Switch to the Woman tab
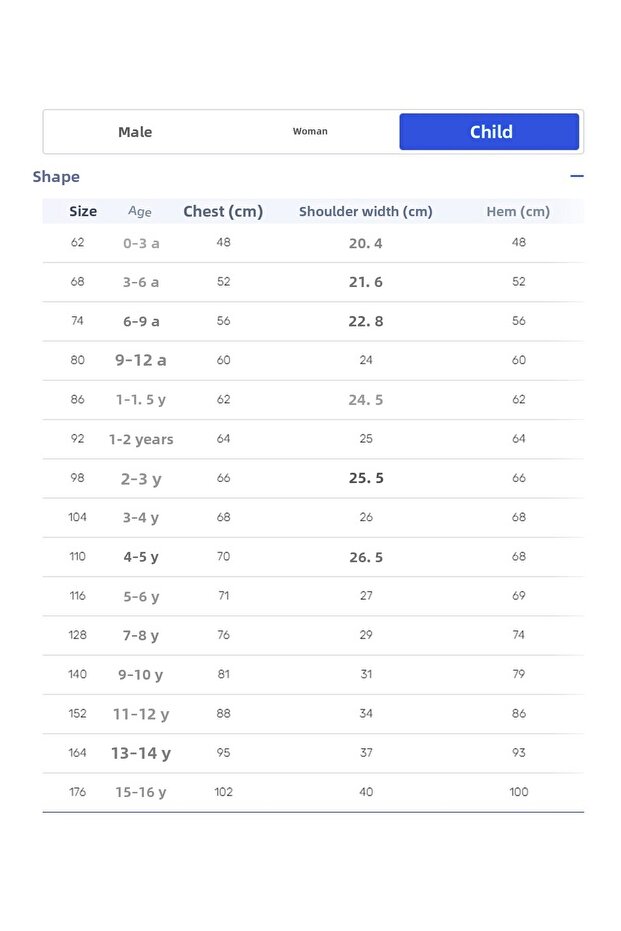621x931 pixels. (310, 132)
